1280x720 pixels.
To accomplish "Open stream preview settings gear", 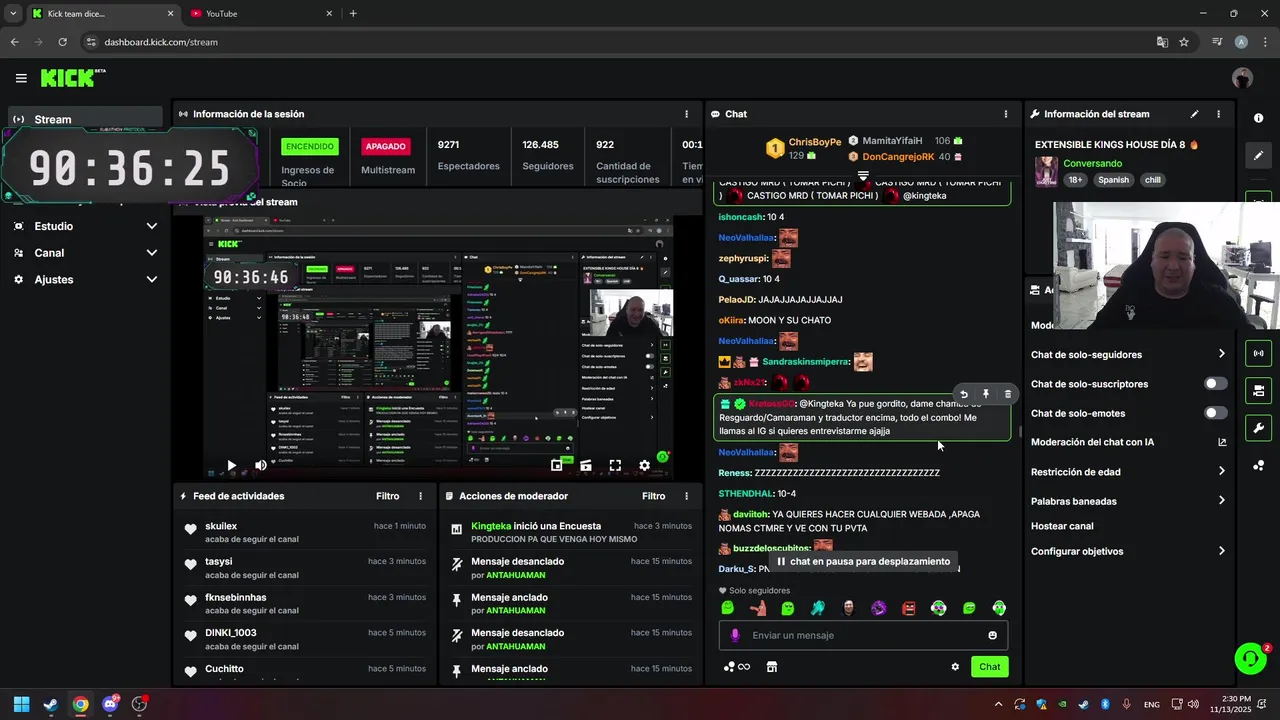I will (x=644, y=465).
